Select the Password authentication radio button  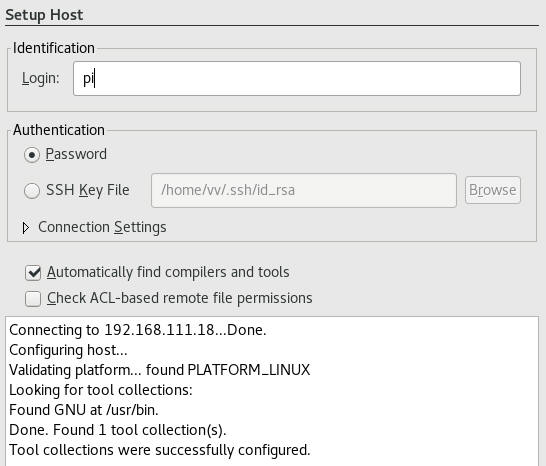click(x=32, y=155)
